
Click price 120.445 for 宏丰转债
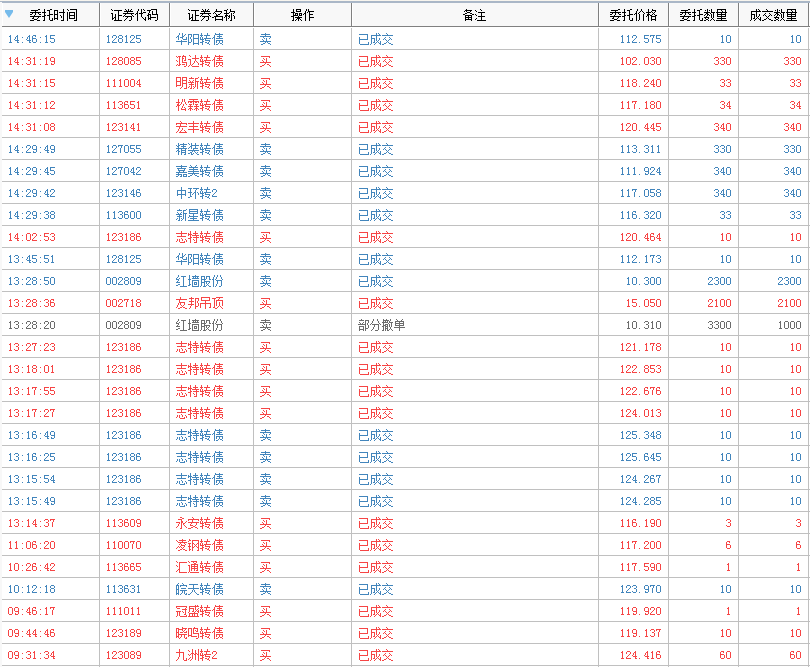[641, 127]
